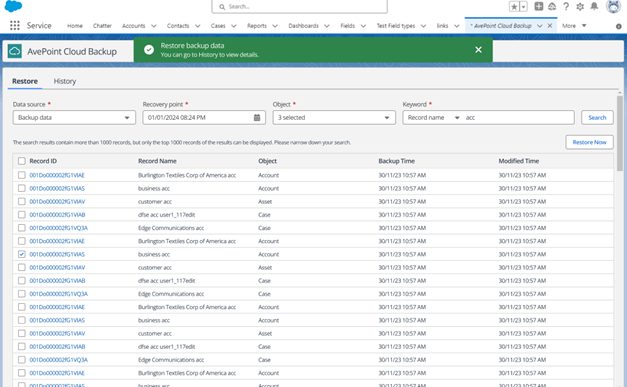
Task: Switch to the History tab
Action: (x=65, y=81)
